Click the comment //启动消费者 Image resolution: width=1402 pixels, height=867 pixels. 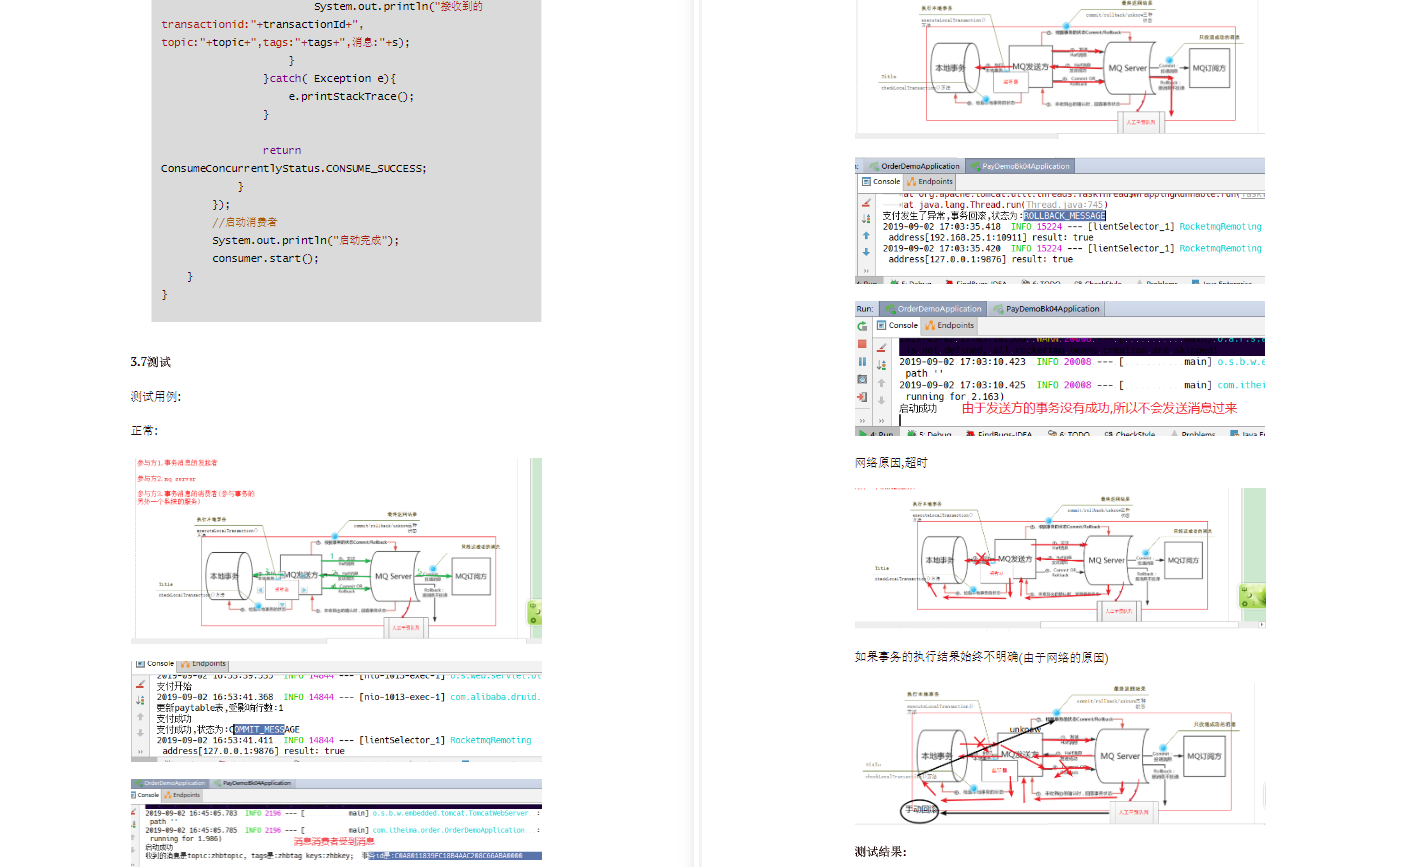pyautogui.click(x=244, y=222)
